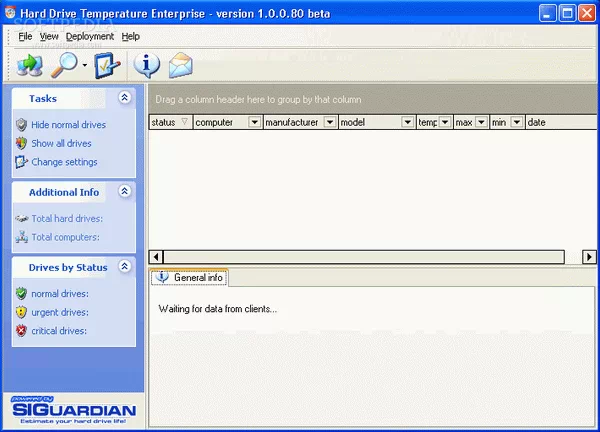
Task: Sort by the status column header
Action: (x=171, y=122)
